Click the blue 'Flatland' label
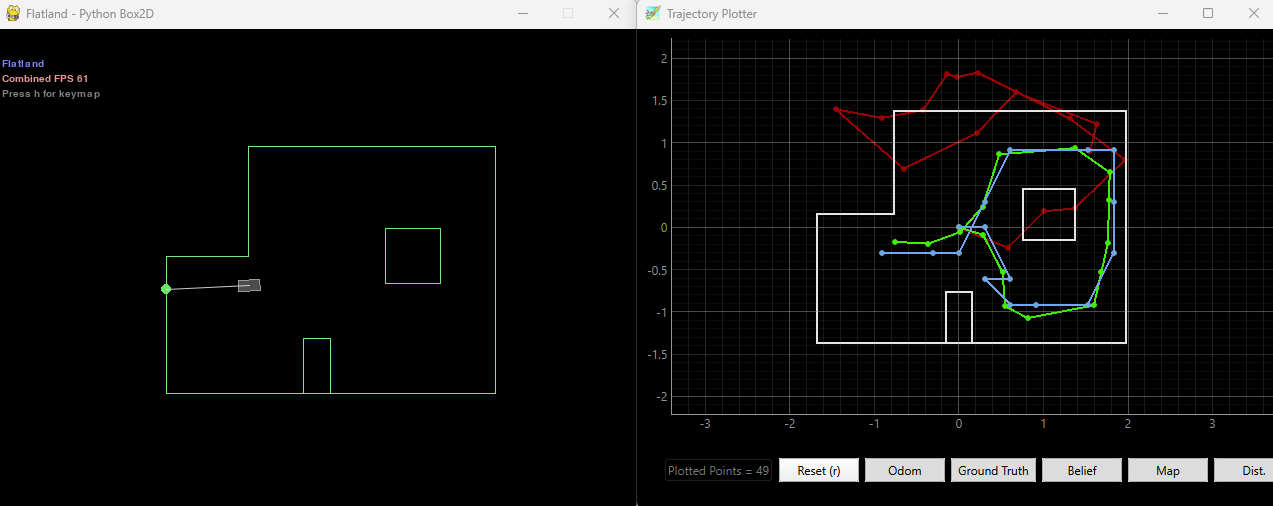 [x=23, y=63]
